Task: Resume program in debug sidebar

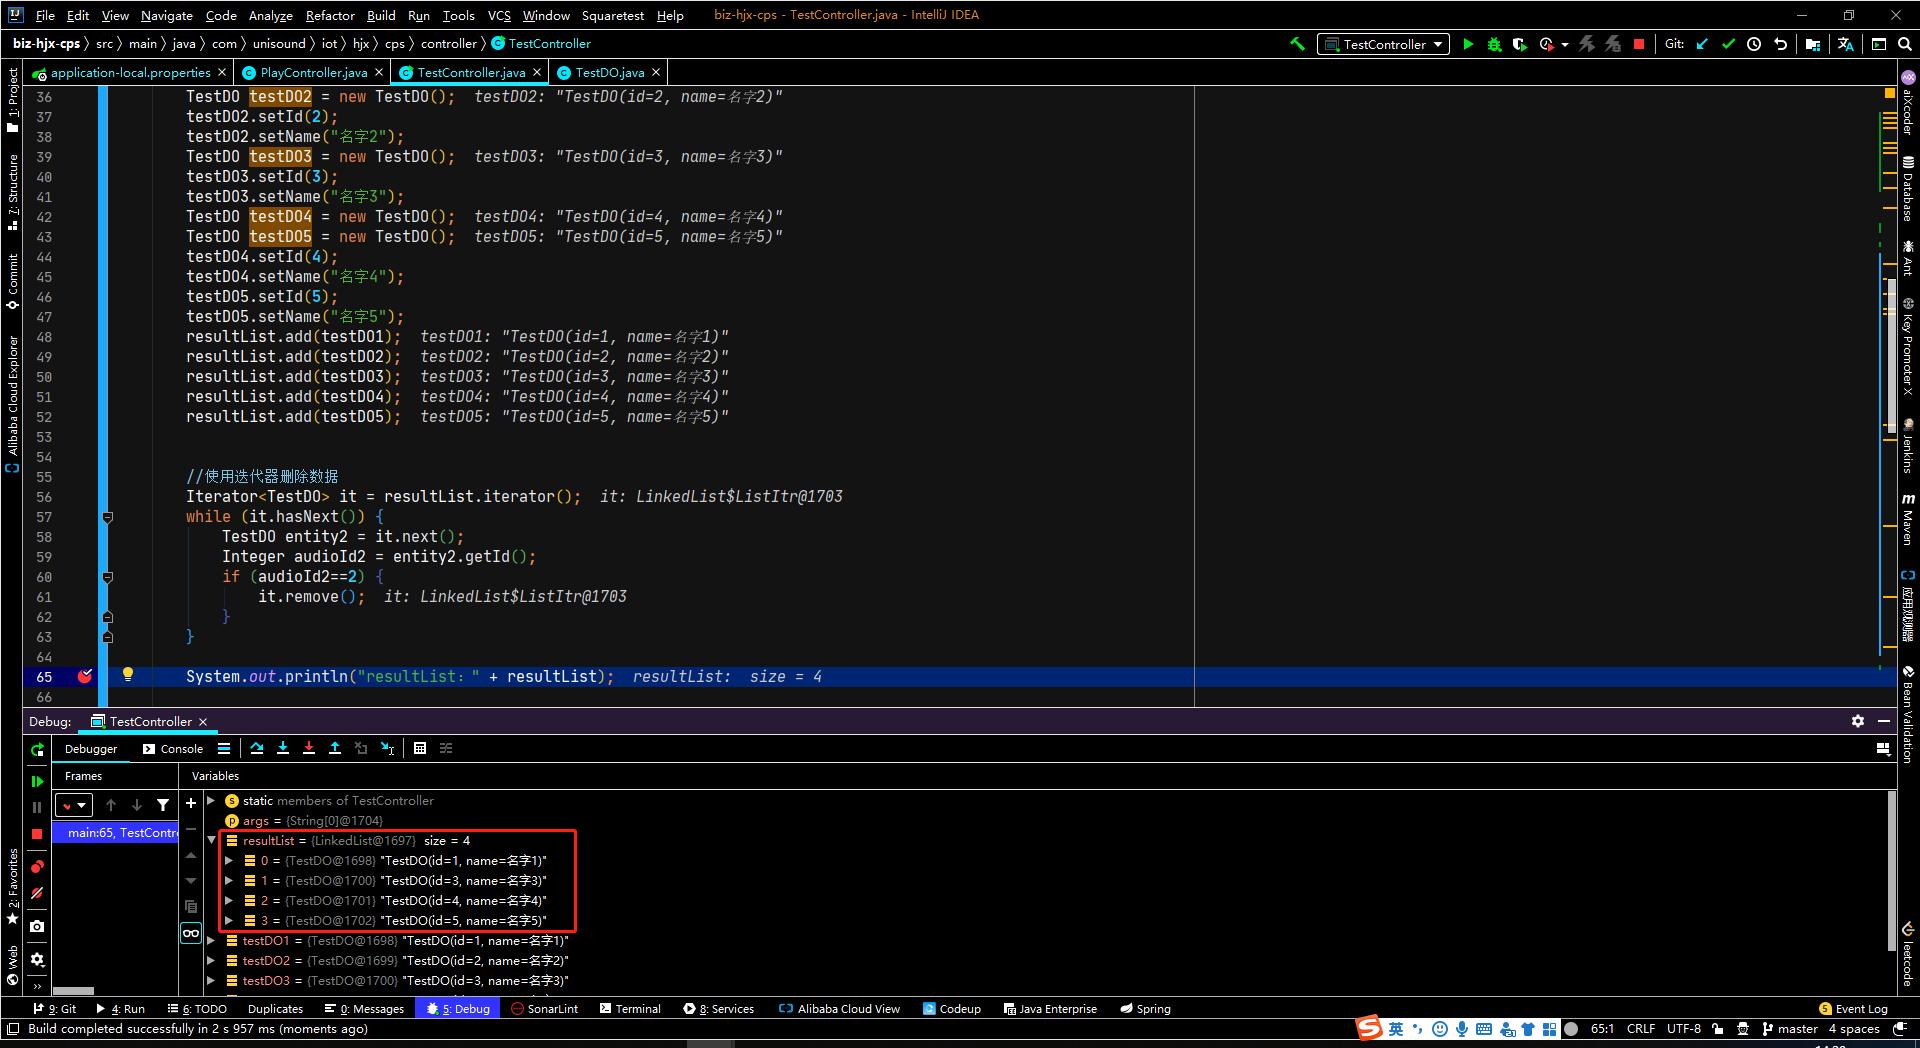Action: (37, 781)
